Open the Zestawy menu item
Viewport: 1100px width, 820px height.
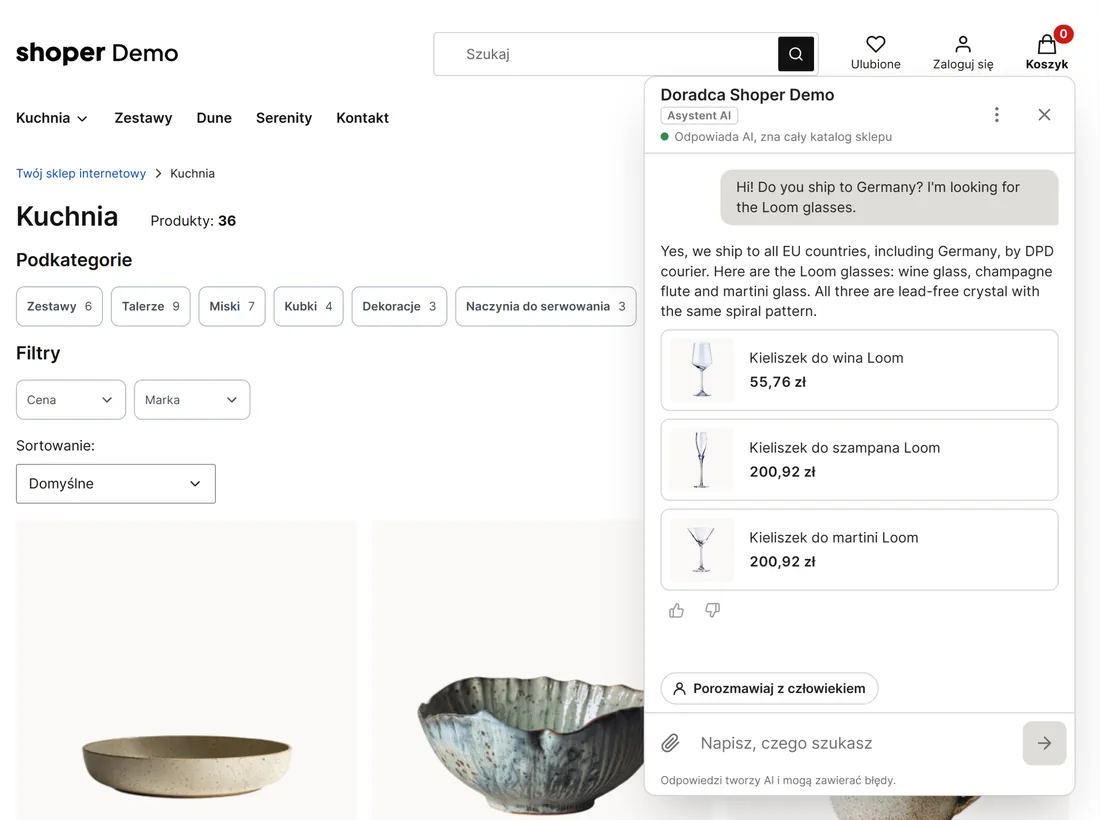143,118
